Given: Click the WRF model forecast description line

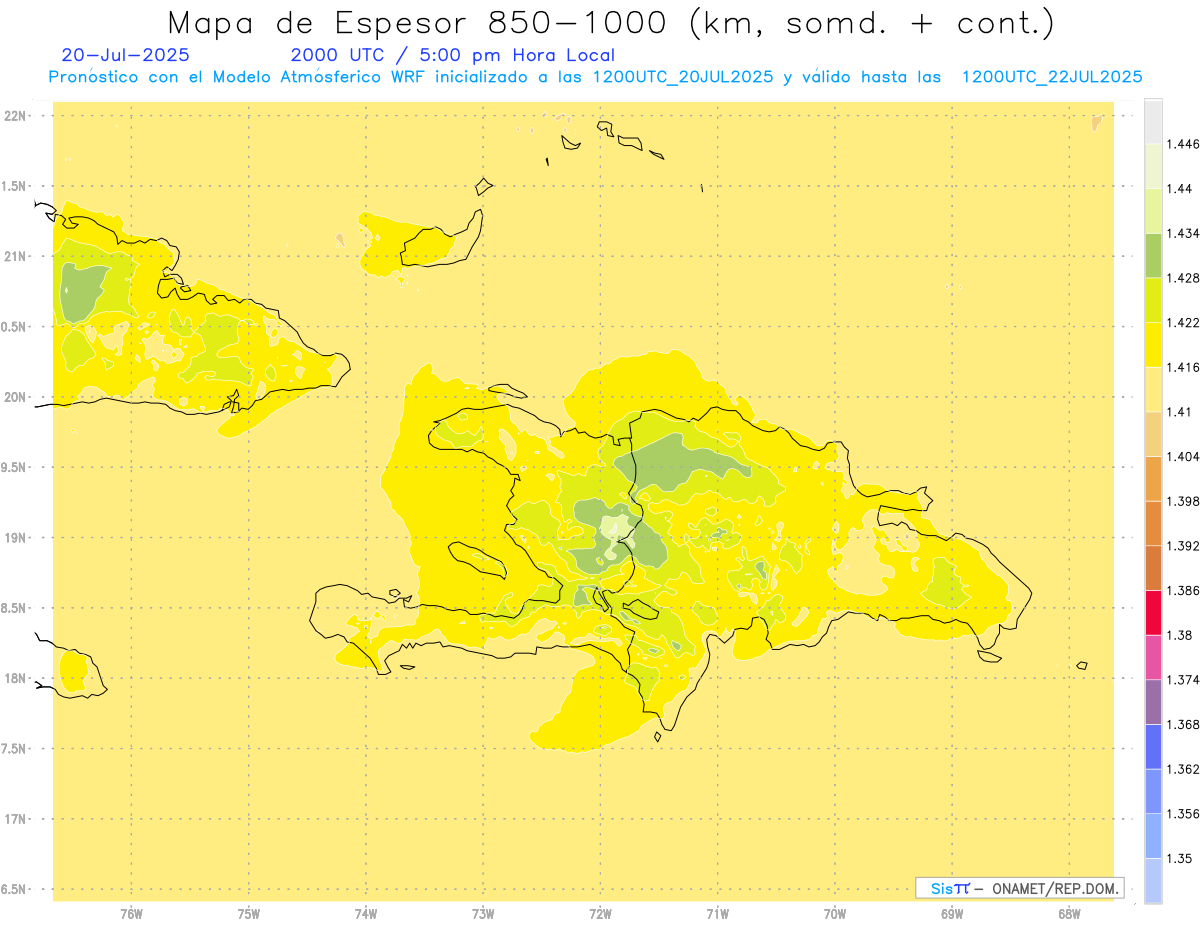Looking at the screenshot, I should pos(595,77).
